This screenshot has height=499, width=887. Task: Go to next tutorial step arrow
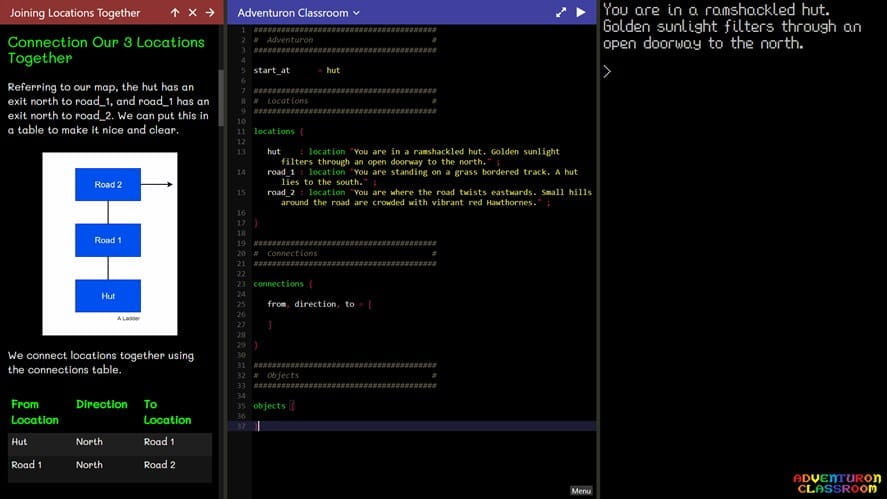(x=209, y=13)
